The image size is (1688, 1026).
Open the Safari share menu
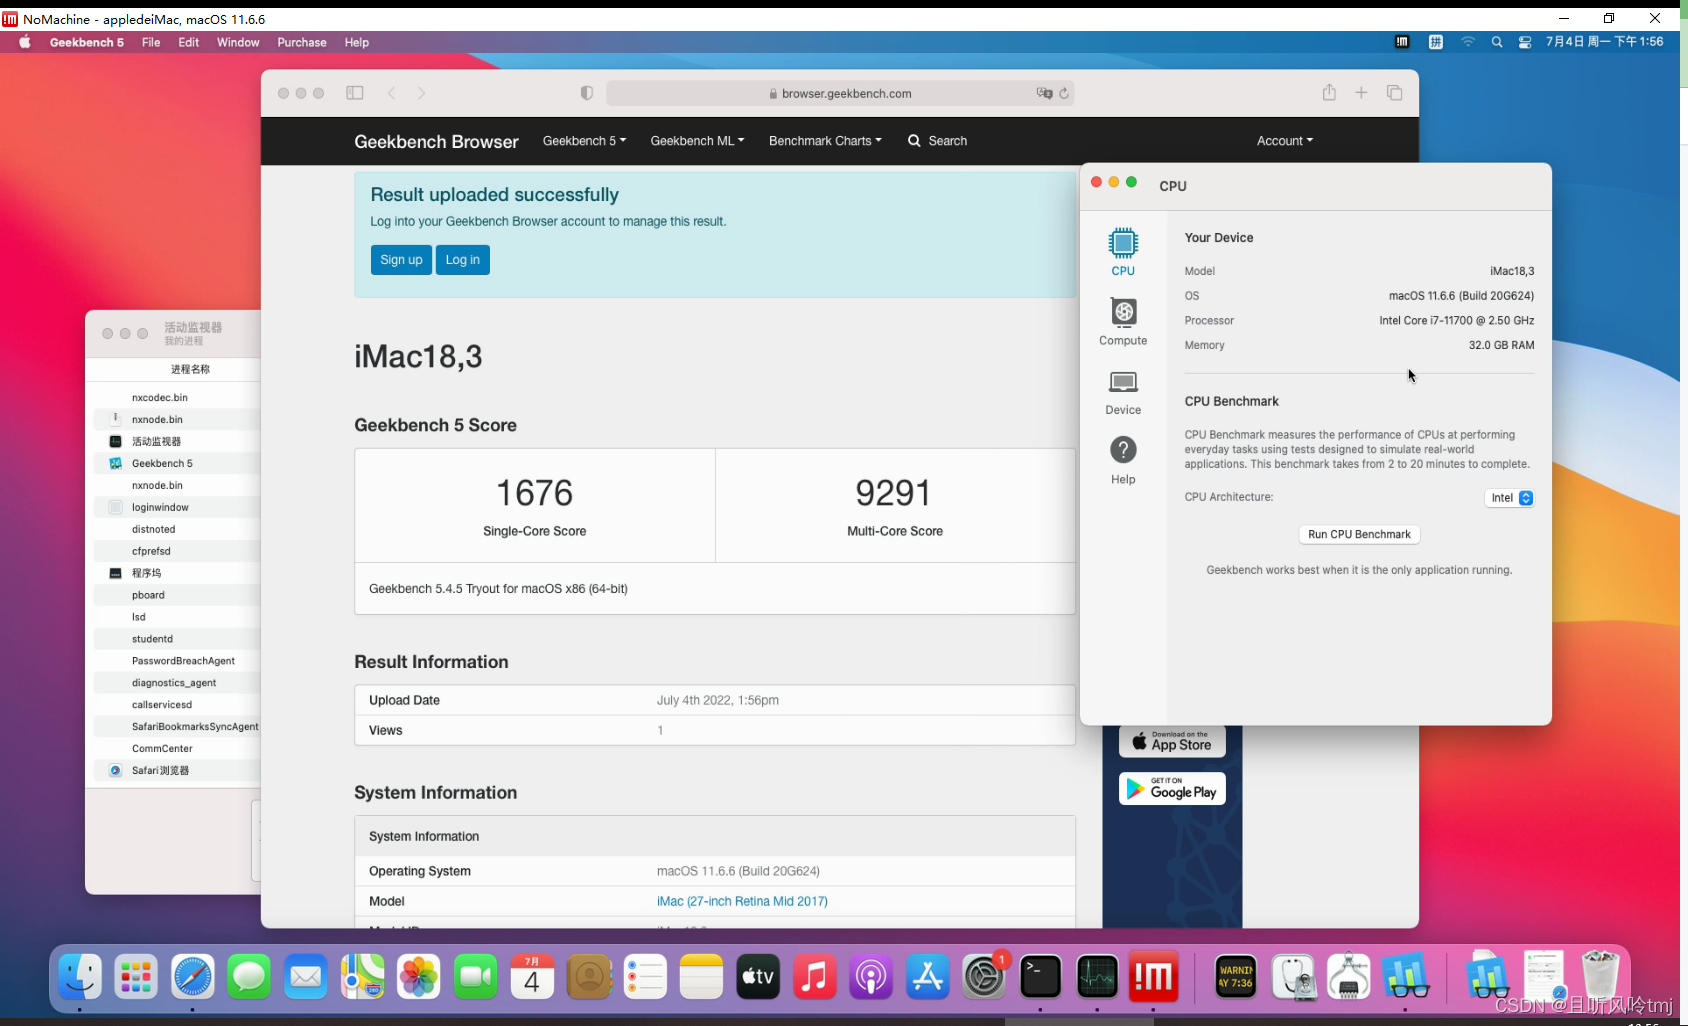1329,92
